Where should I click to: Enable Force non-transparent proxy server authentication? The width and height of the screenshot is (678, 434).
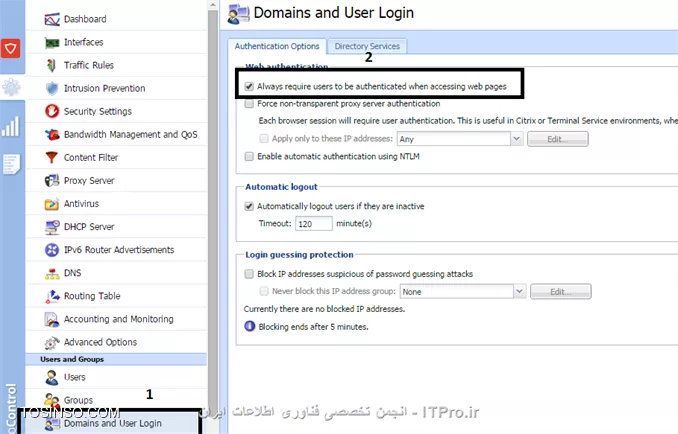click(249, 104)
